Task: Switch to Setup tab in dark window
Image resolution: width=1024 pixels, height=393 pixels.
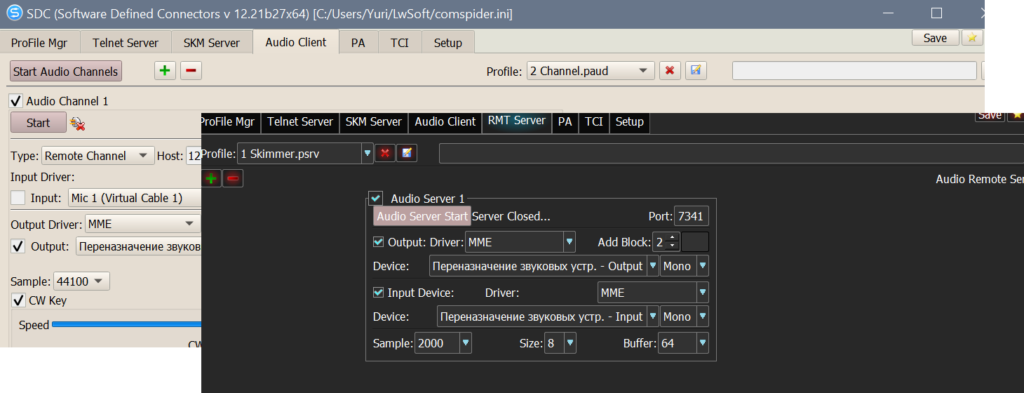Action: point(630,122)
